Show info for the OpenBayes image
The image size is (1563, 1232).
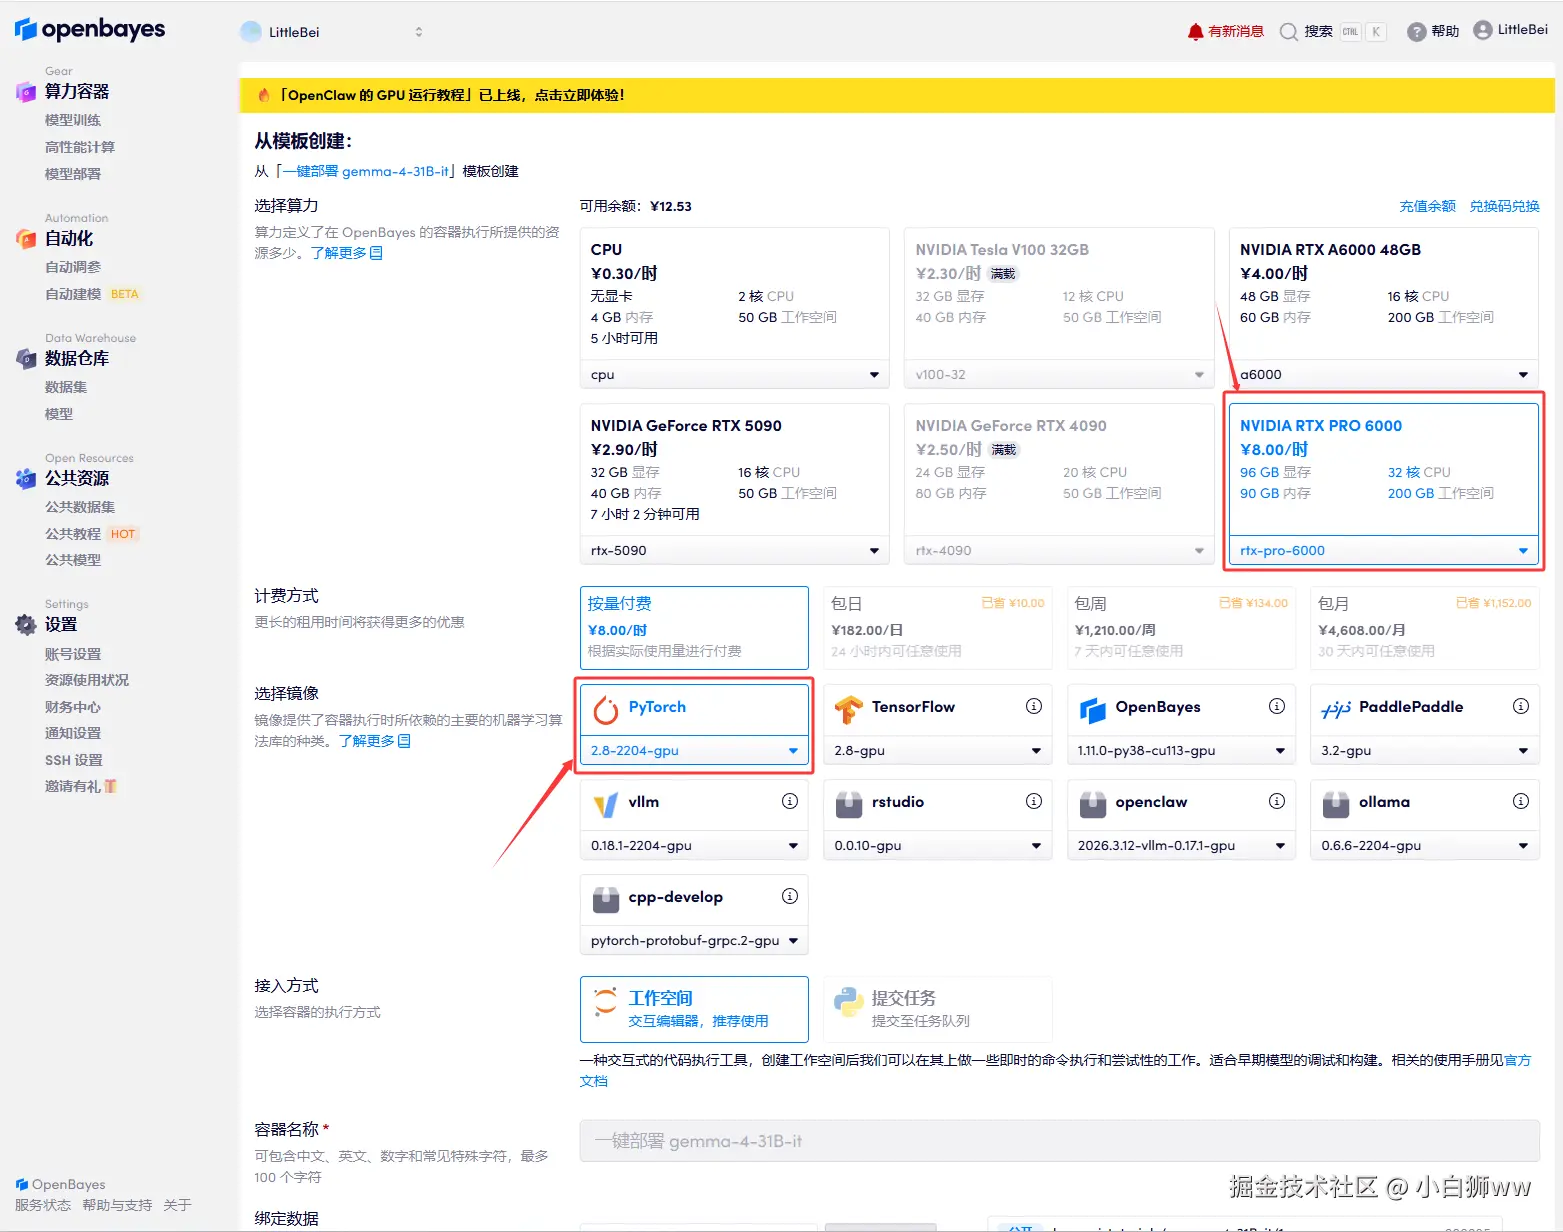[x=1277, y=706]
